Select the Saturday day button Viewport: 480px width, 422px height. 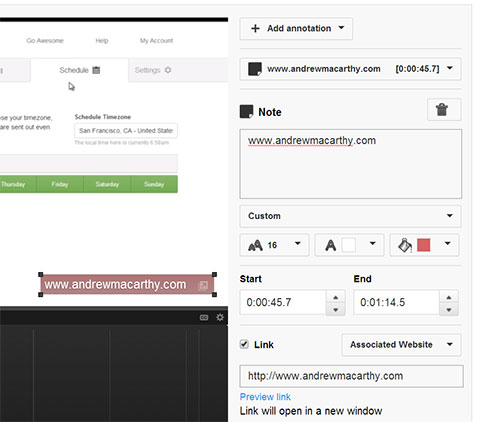(x=107, y=184)
